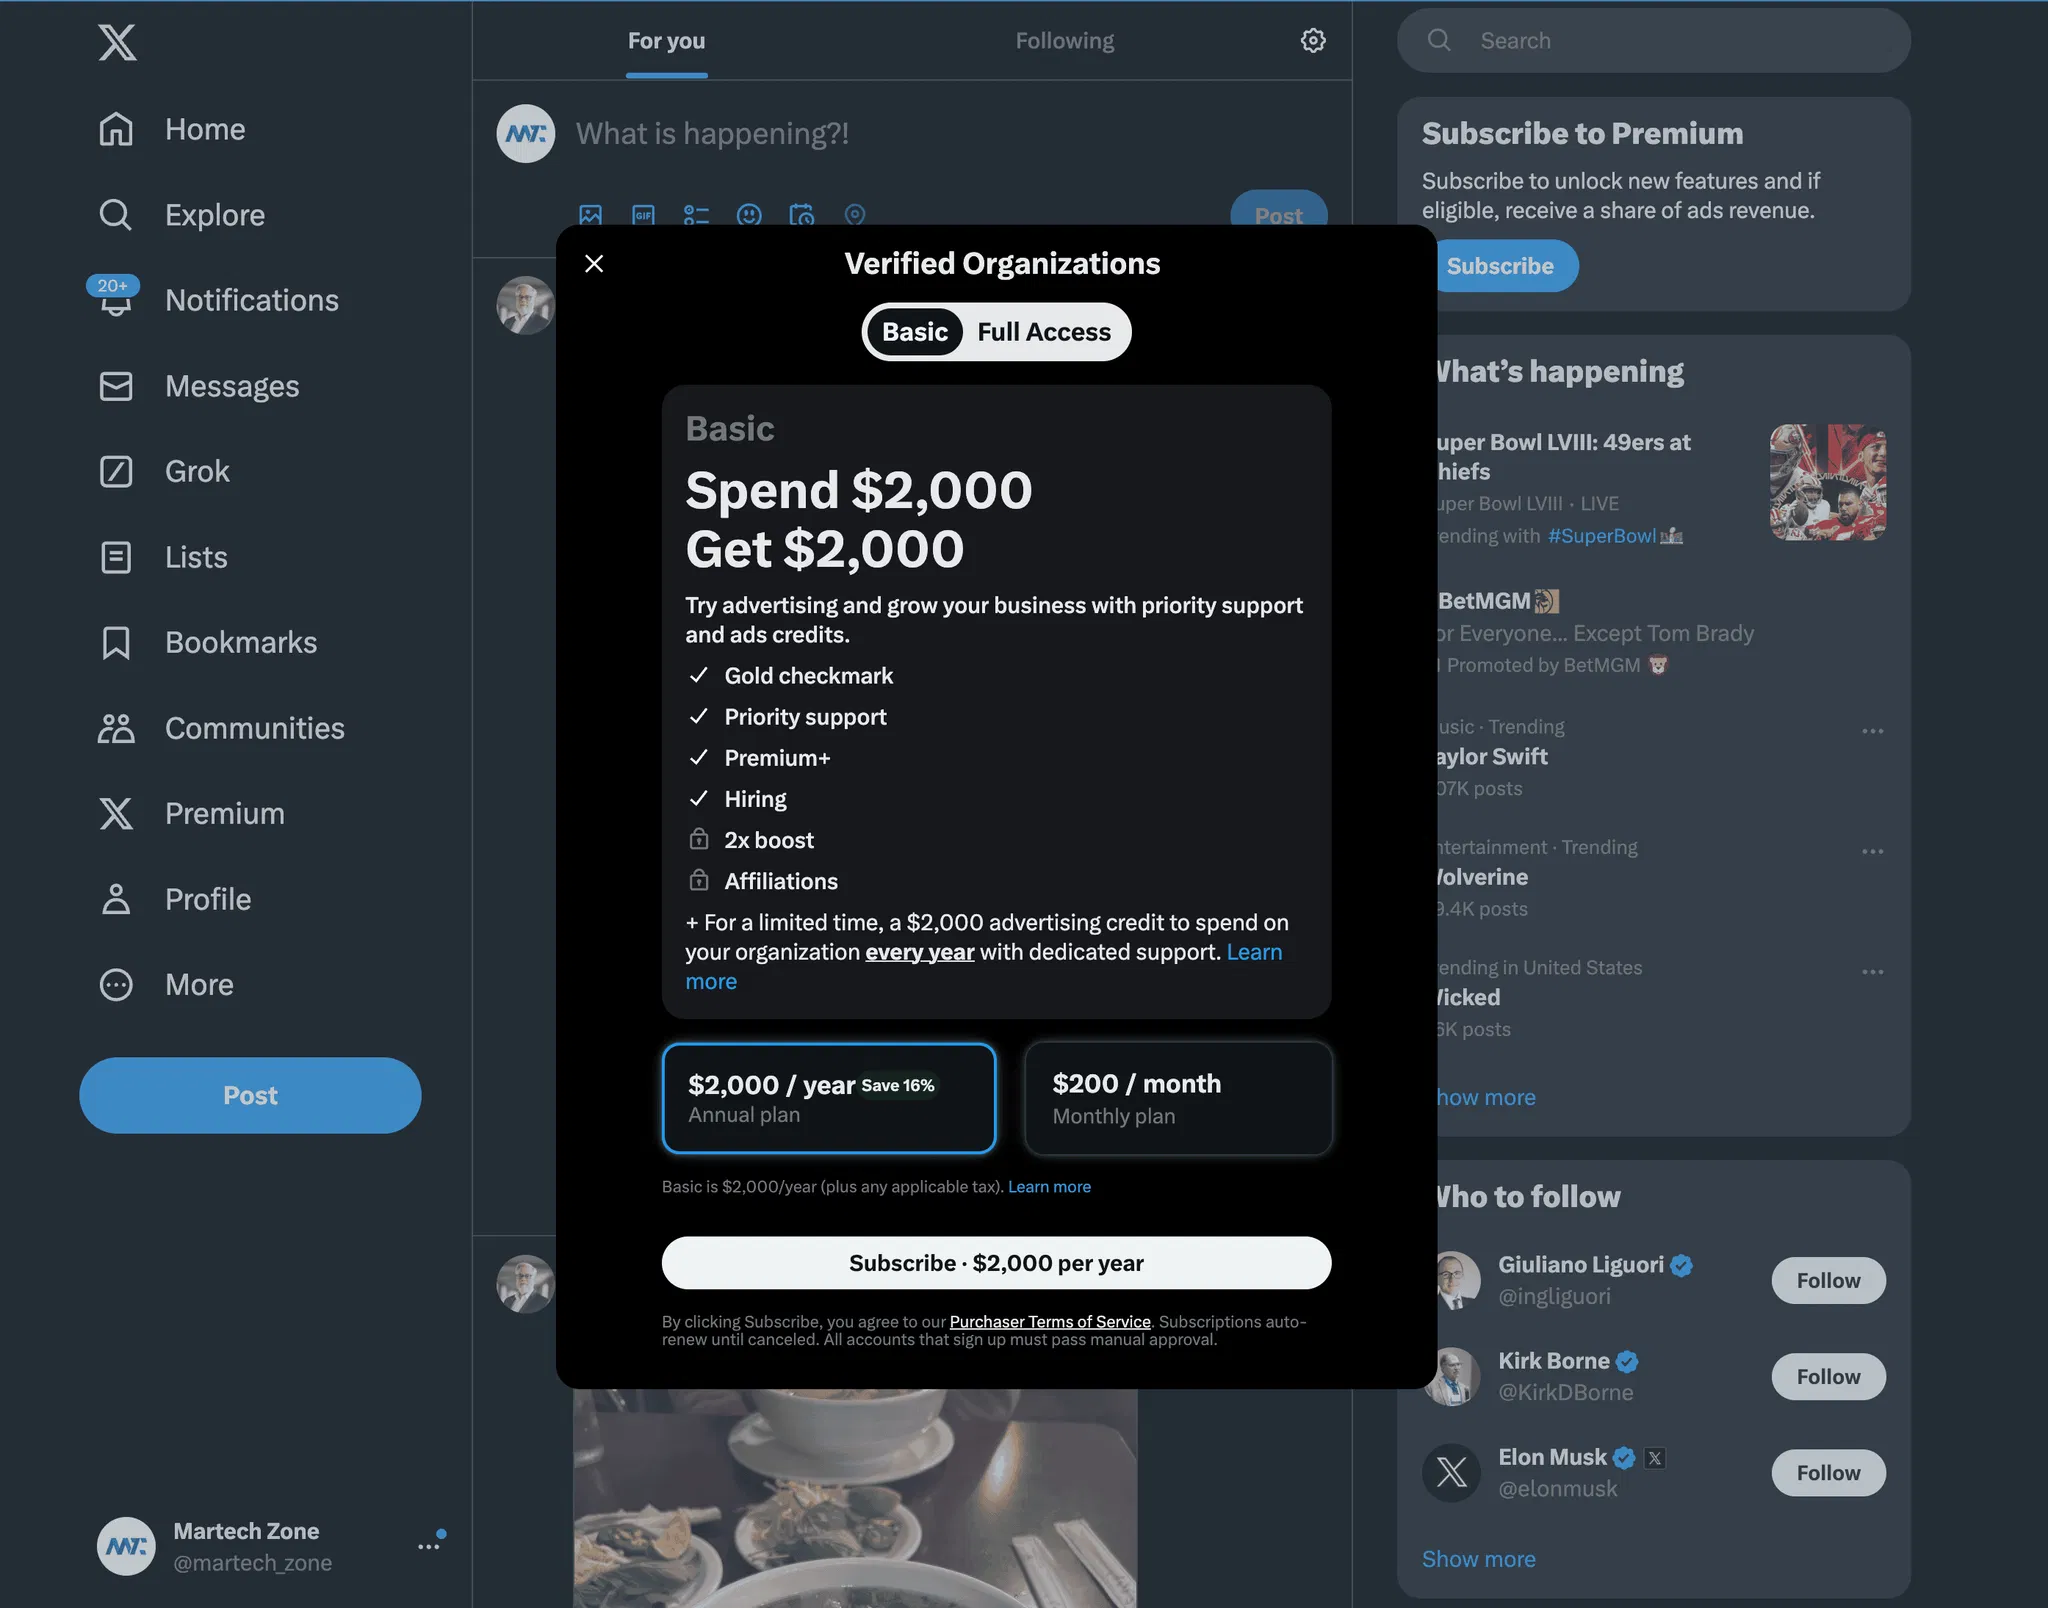Open the Communities page

tap(221, 728)
